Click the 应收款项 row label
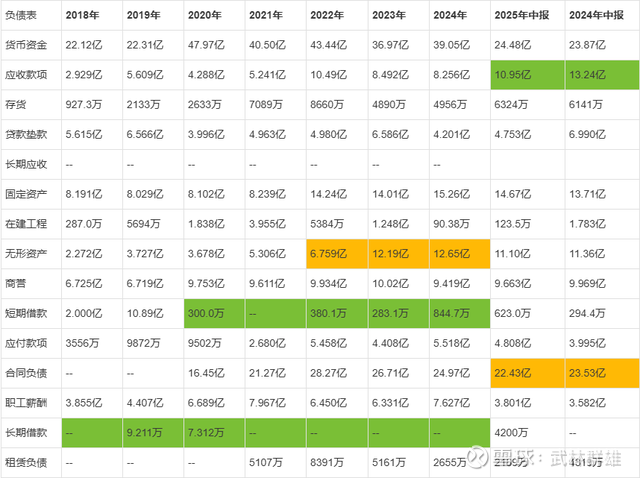Image resolution: width=640 pixels, height=478 pixels. [30, 75]
